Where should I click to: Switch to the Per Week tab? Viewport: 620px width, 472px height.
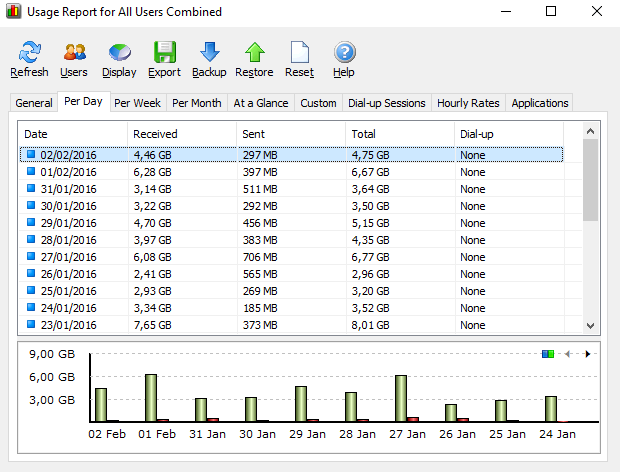137,103
